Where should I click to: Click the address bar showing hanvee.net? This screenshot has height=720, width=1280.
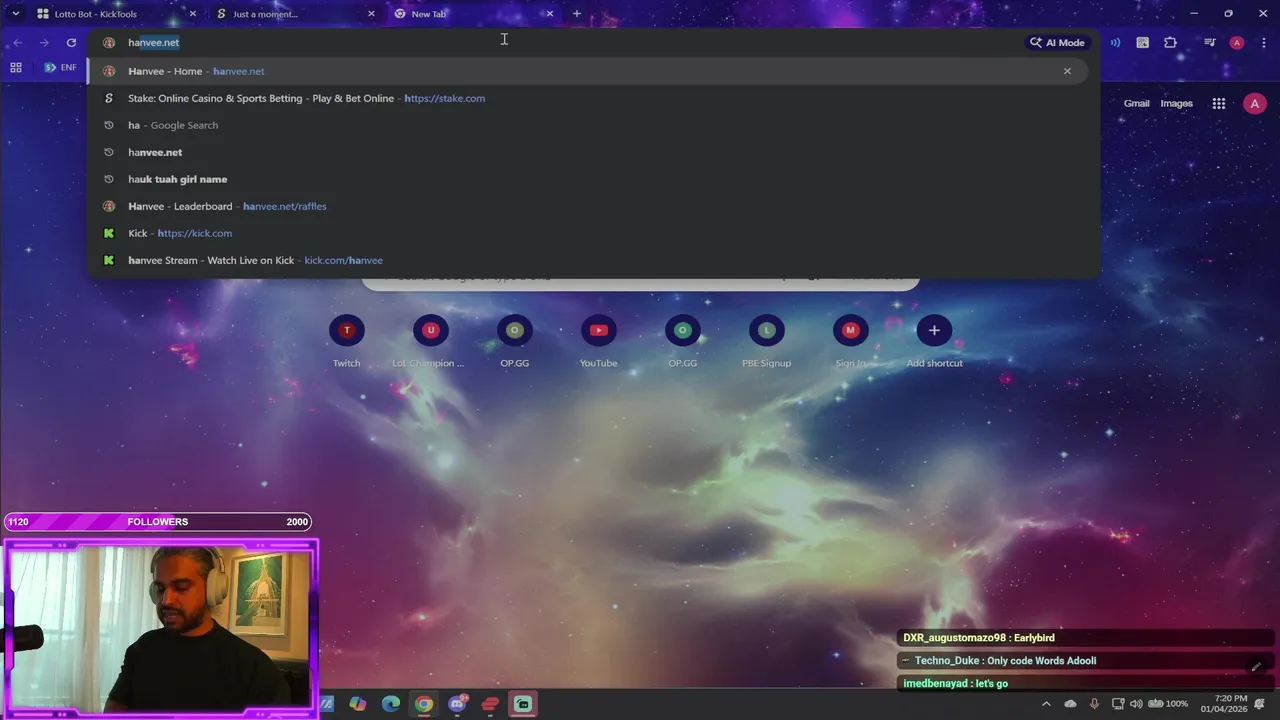click(560, 42)
